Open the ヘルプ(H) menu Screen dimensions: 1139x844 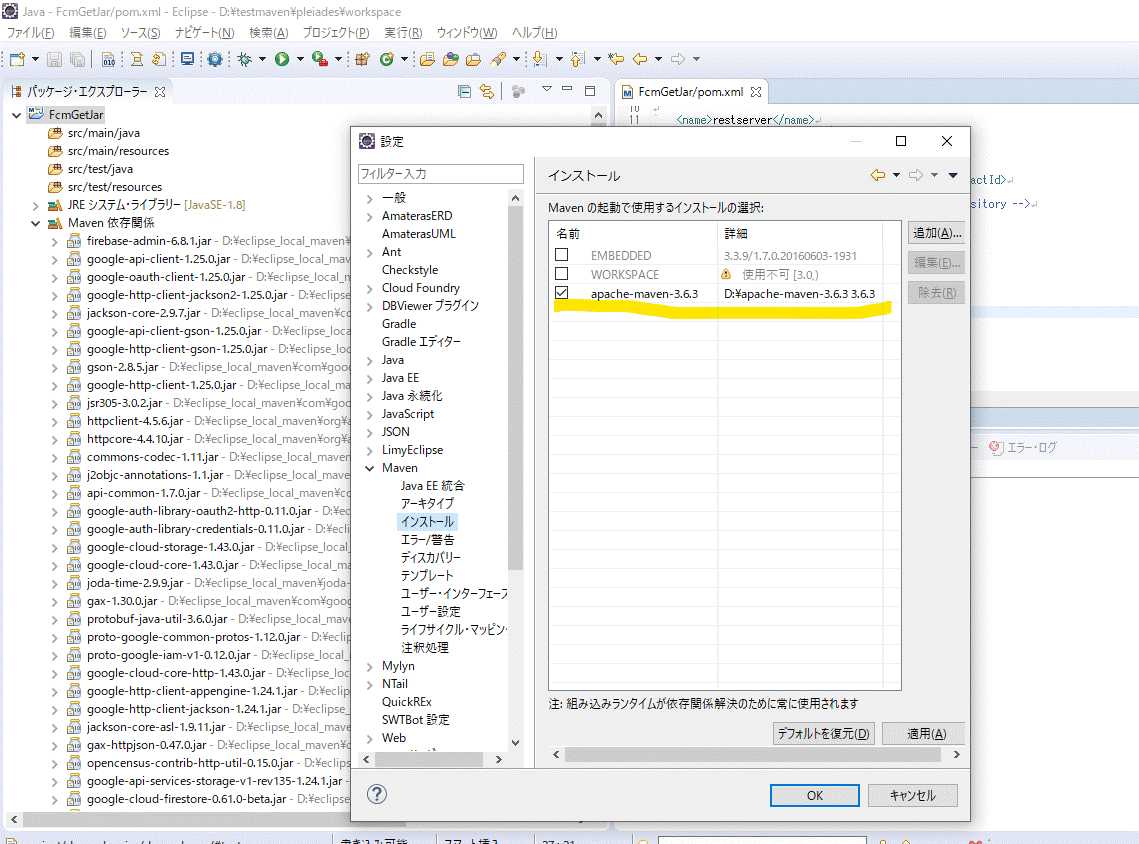(x=534, y=33)
